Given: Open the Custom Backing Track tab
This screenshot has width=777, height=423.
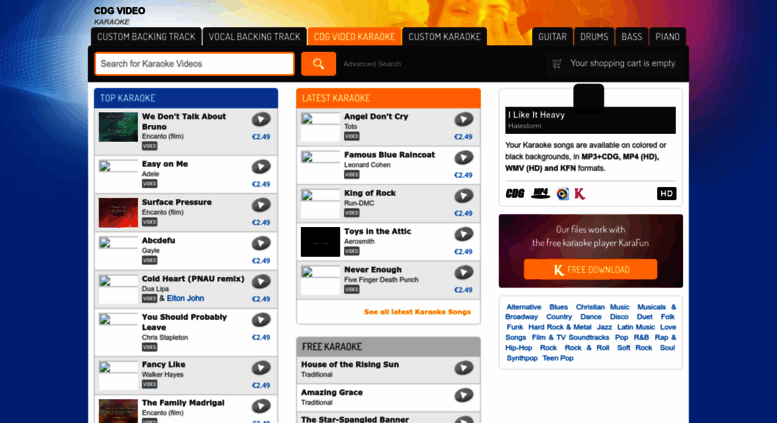Looking at the screenshot, I should click(x=146, y=37).
